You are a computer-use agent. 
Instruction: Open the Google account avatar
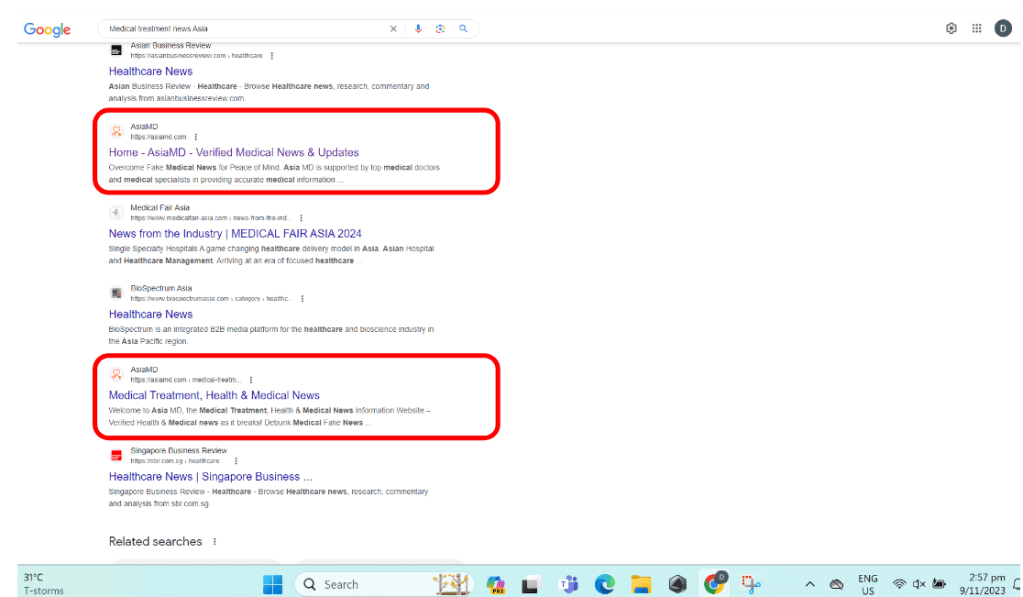(x=1003, y=29)
